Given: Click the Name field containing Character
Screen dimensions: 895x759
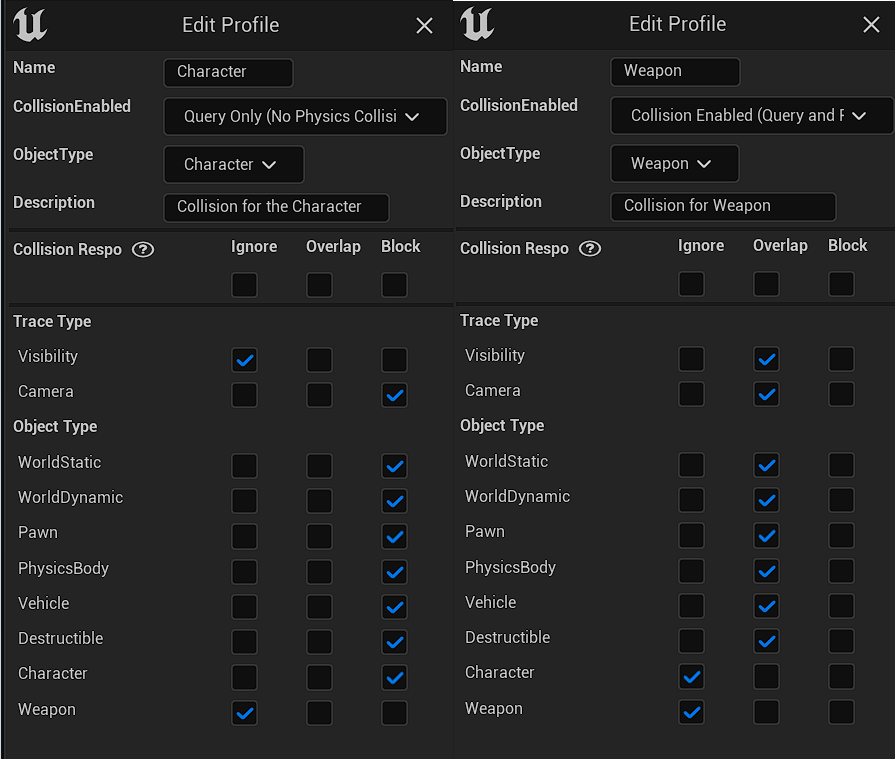Looking at the screenshot, I should (228, 72).
